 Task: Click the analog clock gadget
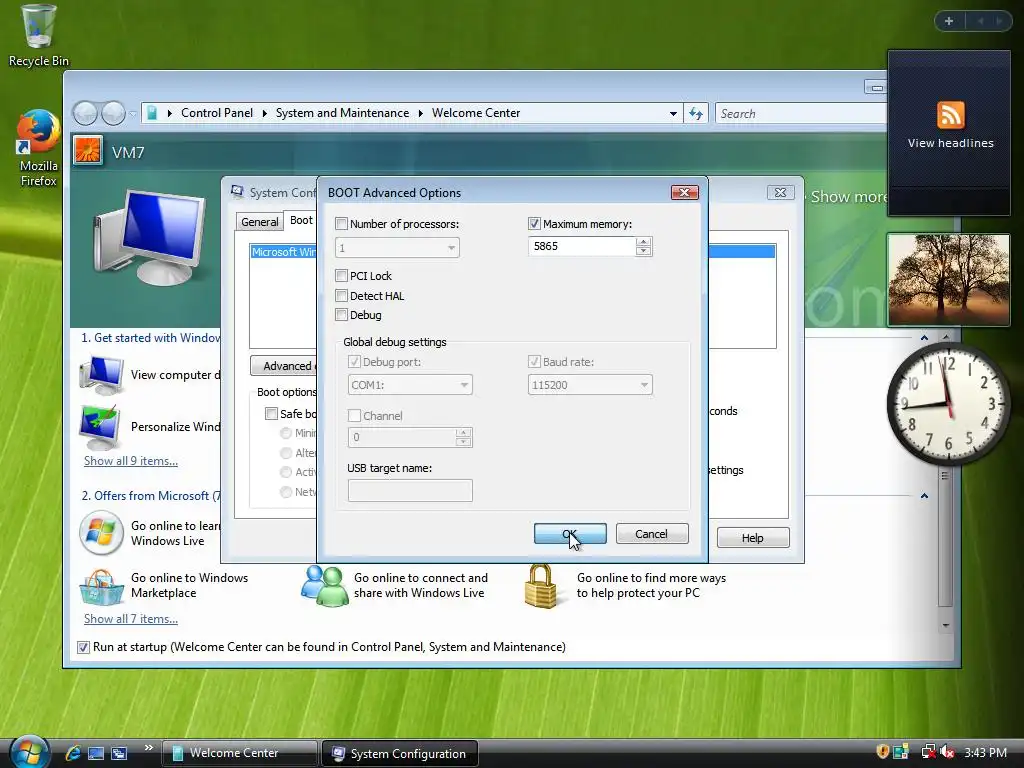coord(948,405)
